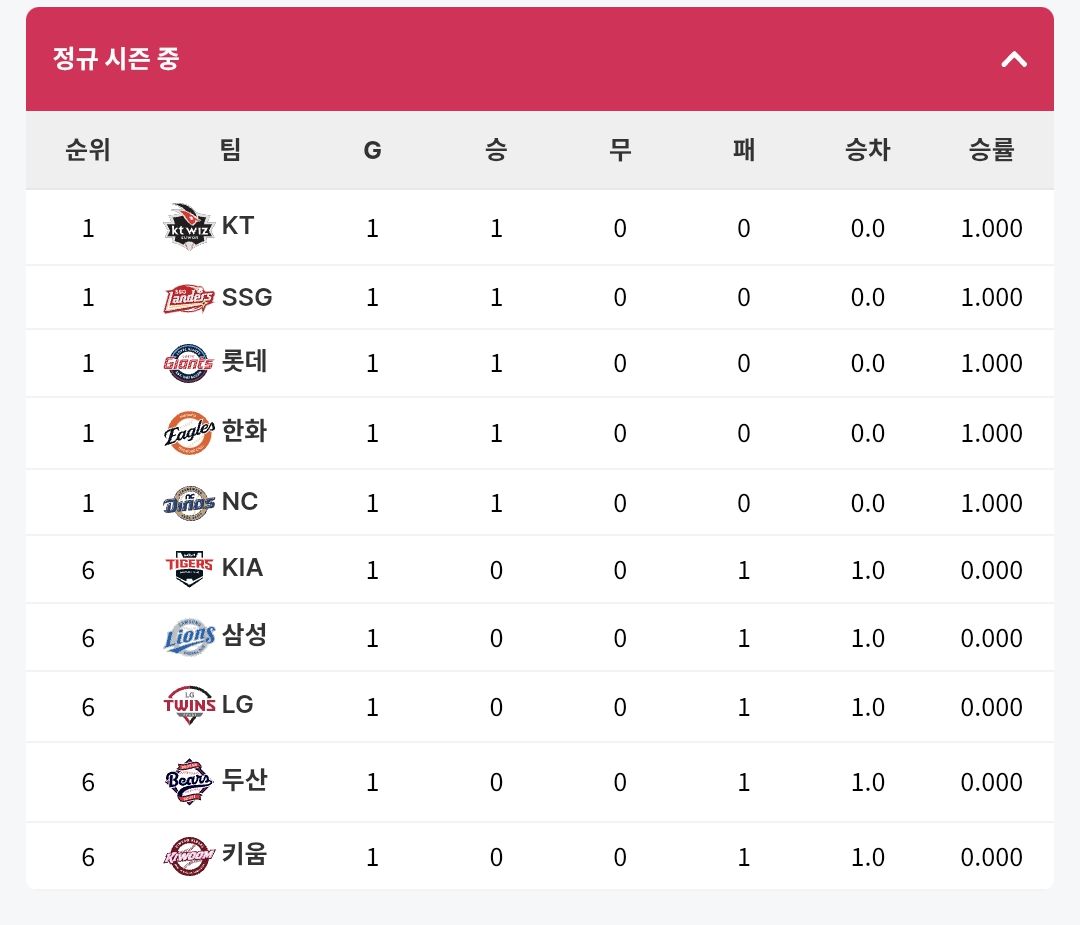Viewport: 1080px width, 925px height.
Task: Click the Samsung Lions team logo
Action: 189,637
